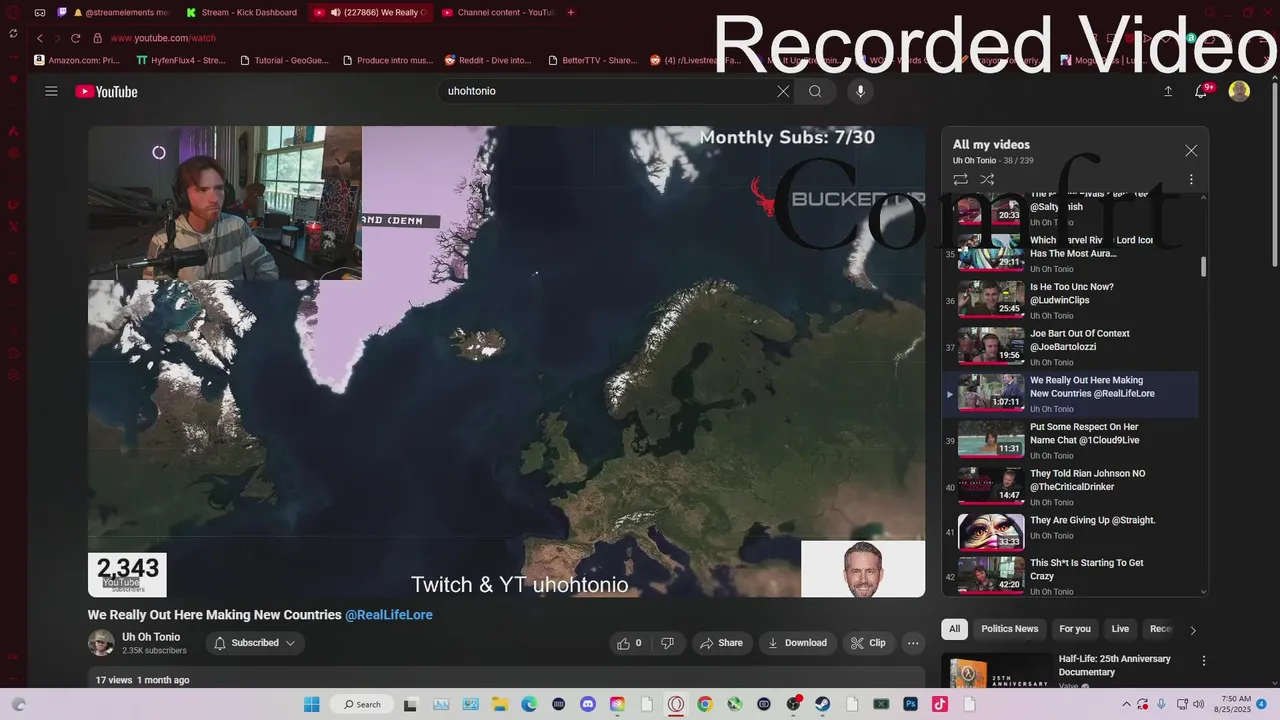Open the Create upload icon
The height and width of the screenshot is (720, 1280).
(x=1168, y=91)
